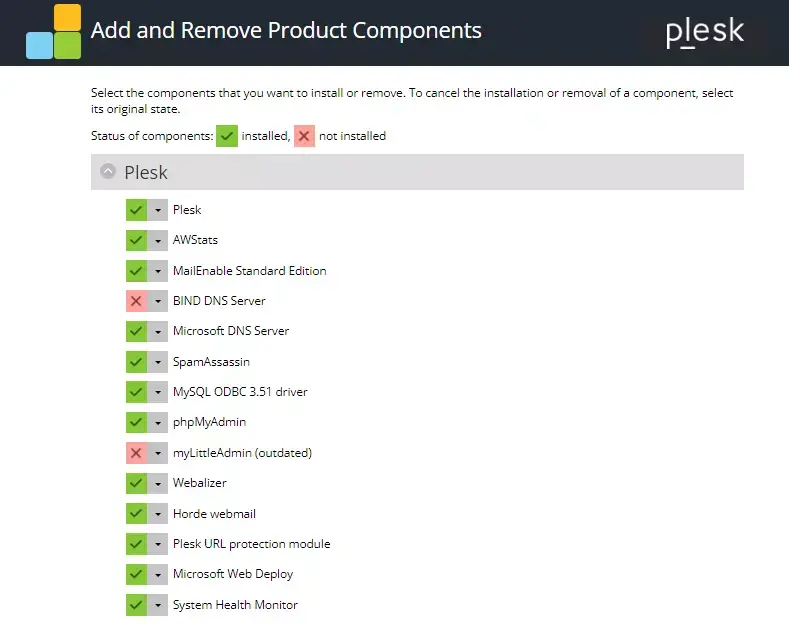Click the red X icon for myLittleAdmin
Viewport: 789px width, 624px height.
tap(136, 453)
